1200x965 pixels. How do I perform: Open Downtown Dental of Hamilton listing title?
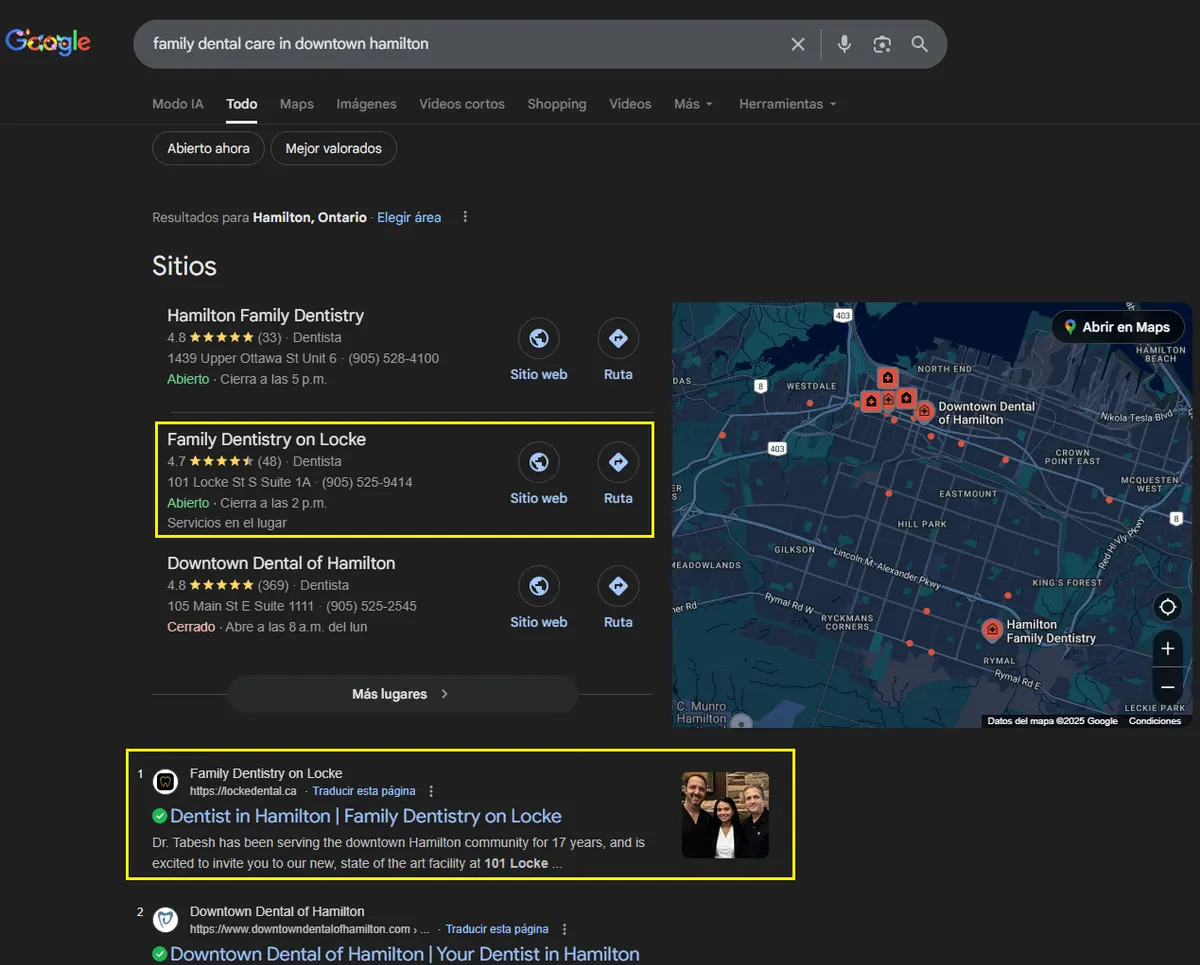[x=281, y=563]
